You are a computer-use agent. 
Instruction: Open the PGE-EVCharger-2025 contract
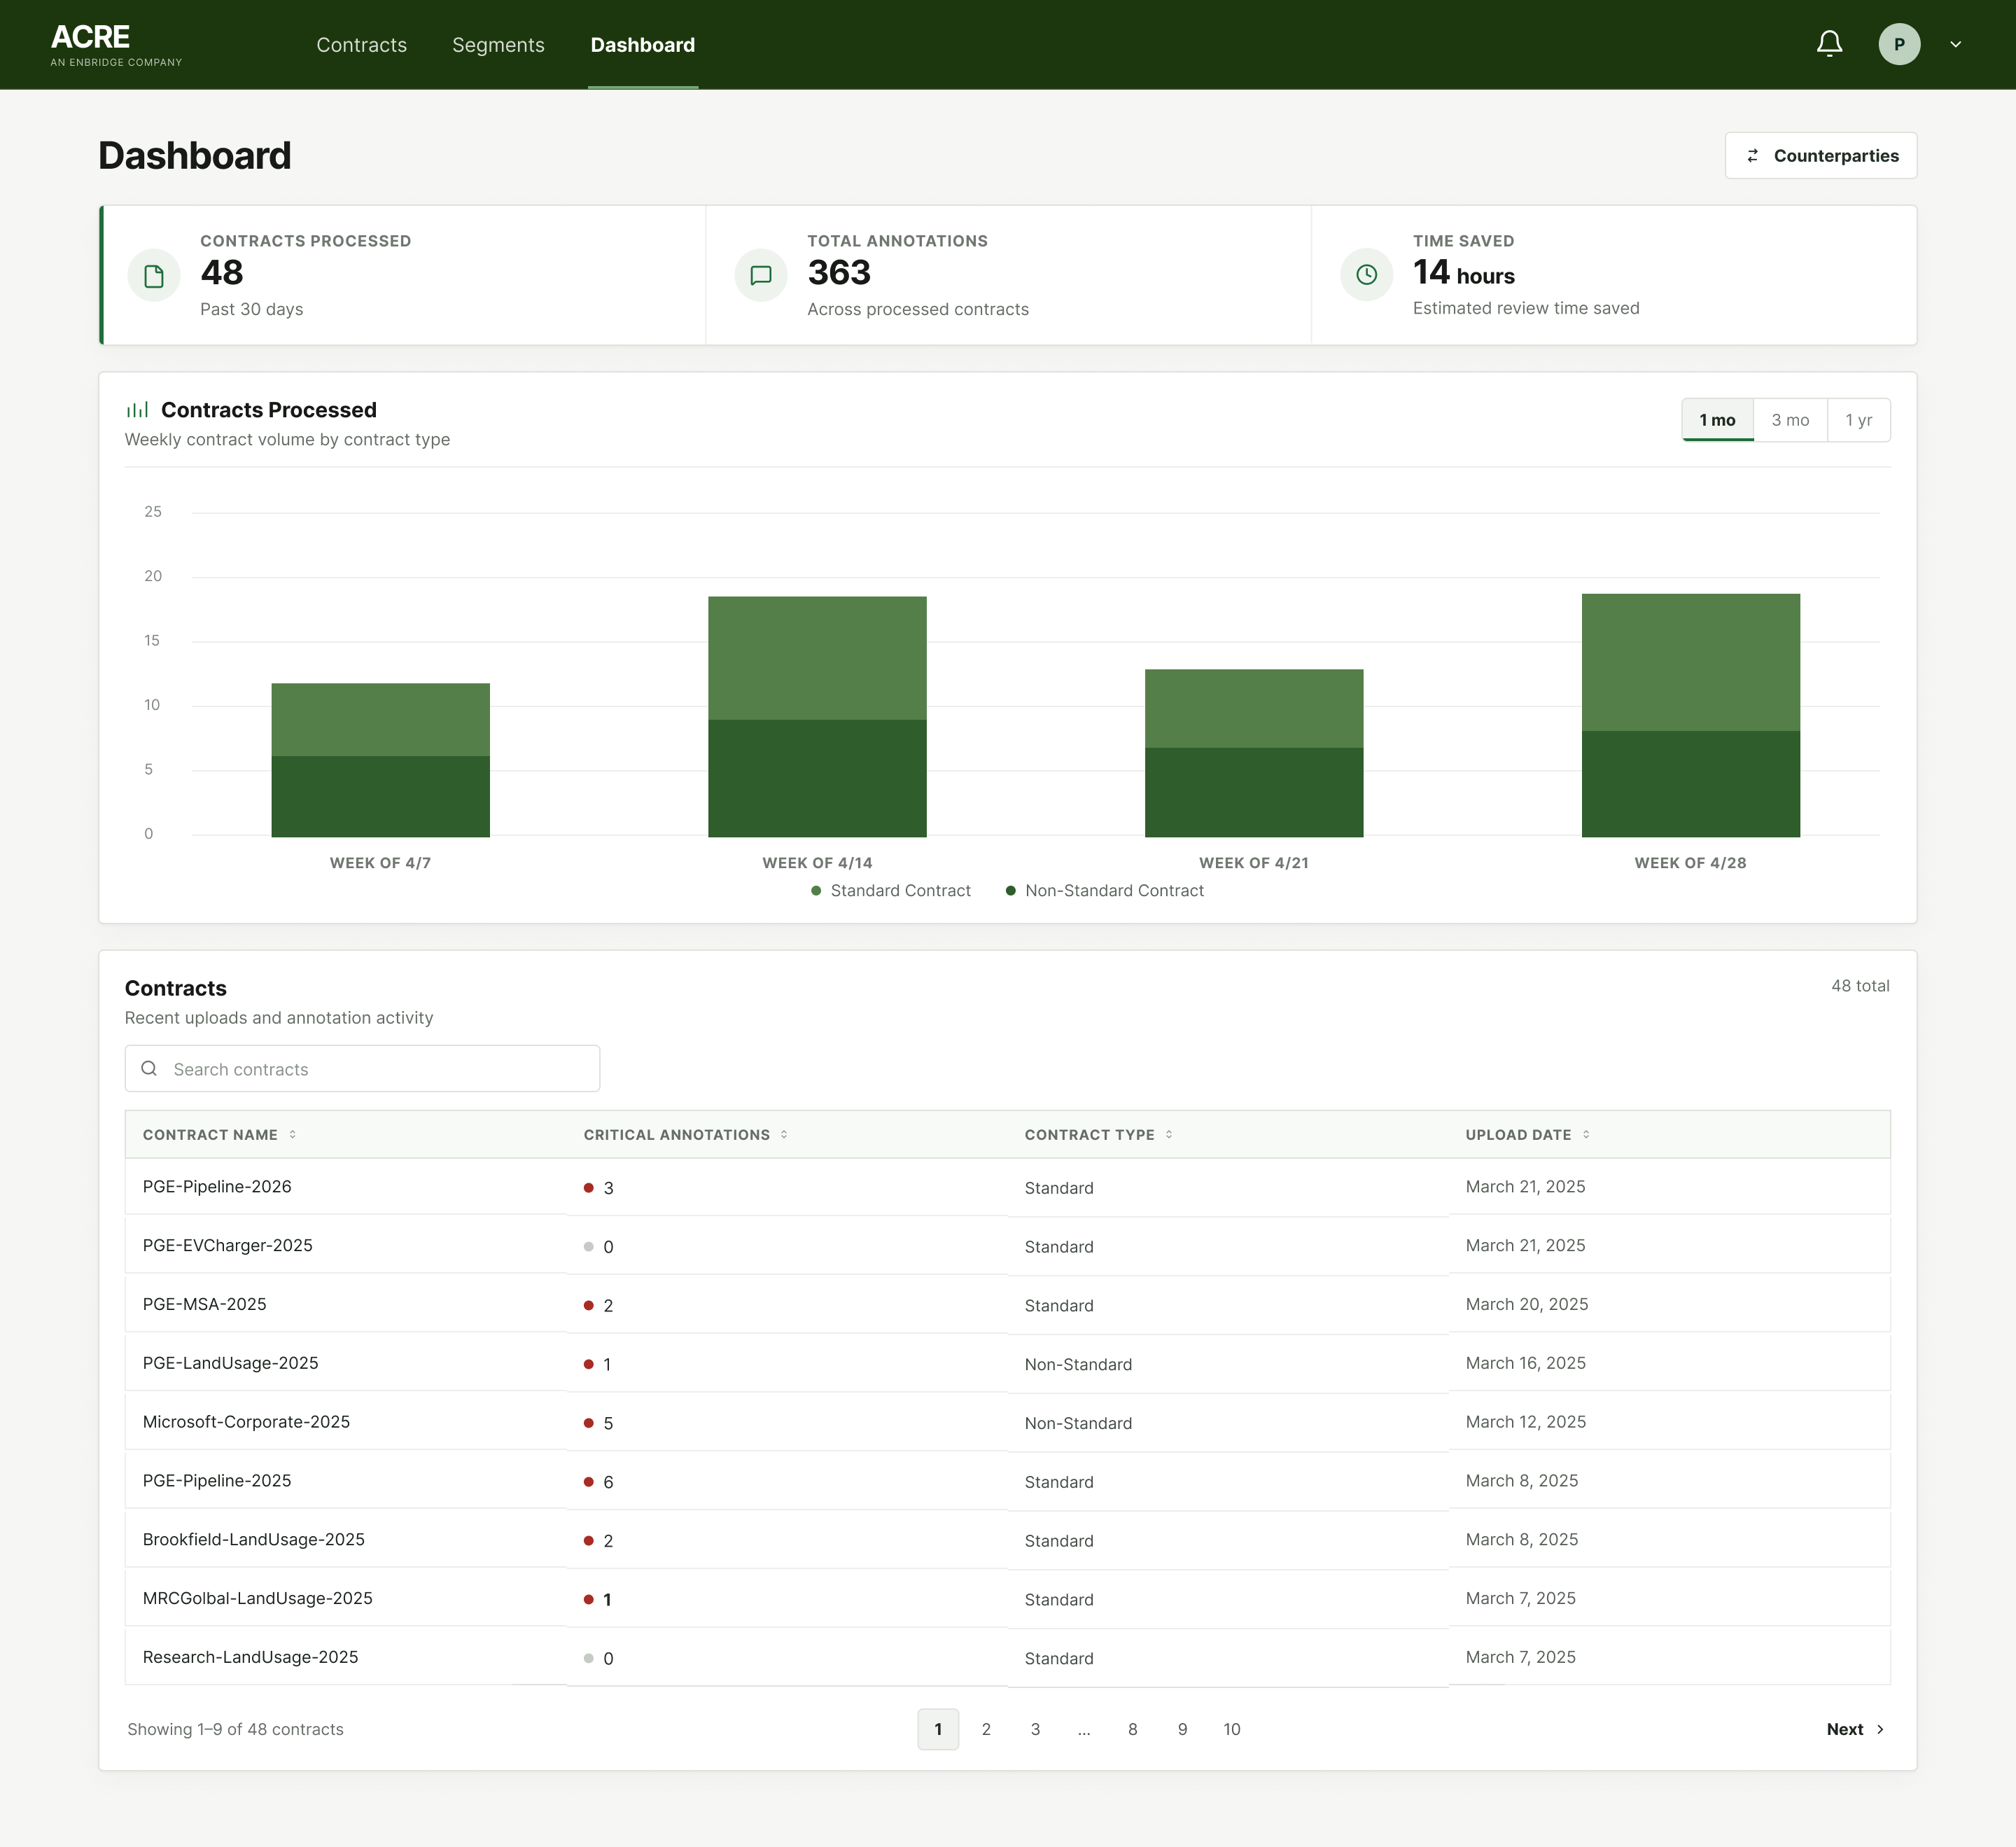coord(227,1246)
